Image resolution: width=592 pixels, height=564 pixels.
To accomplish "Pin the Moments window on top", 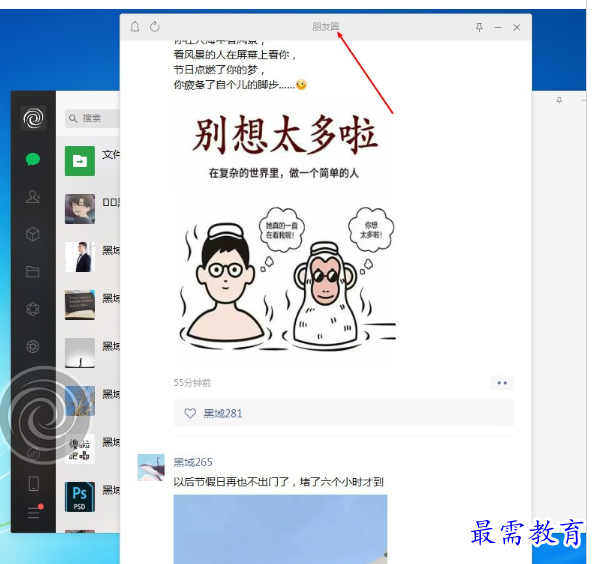I will tap(479, 27).
